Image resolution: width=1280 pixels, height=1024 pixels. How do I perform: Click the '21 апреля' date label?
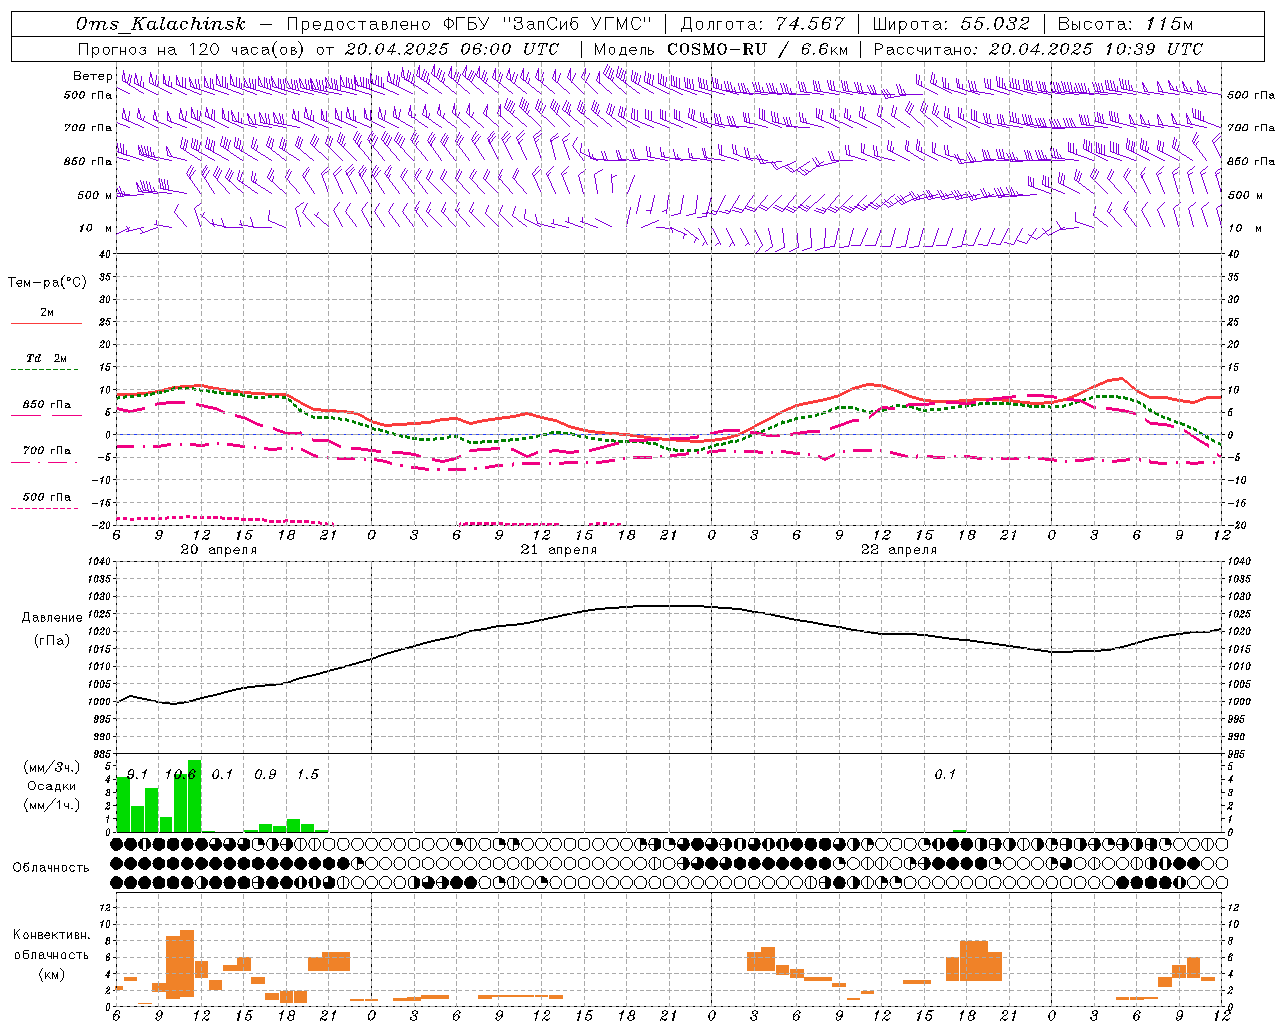558,550
